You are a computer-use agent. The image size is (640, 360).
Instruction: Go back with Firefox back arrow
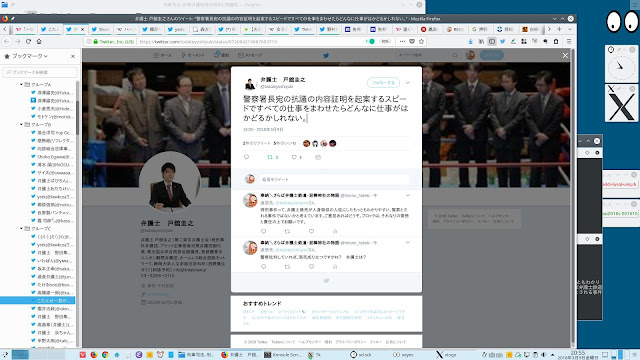tap(7, 41)
